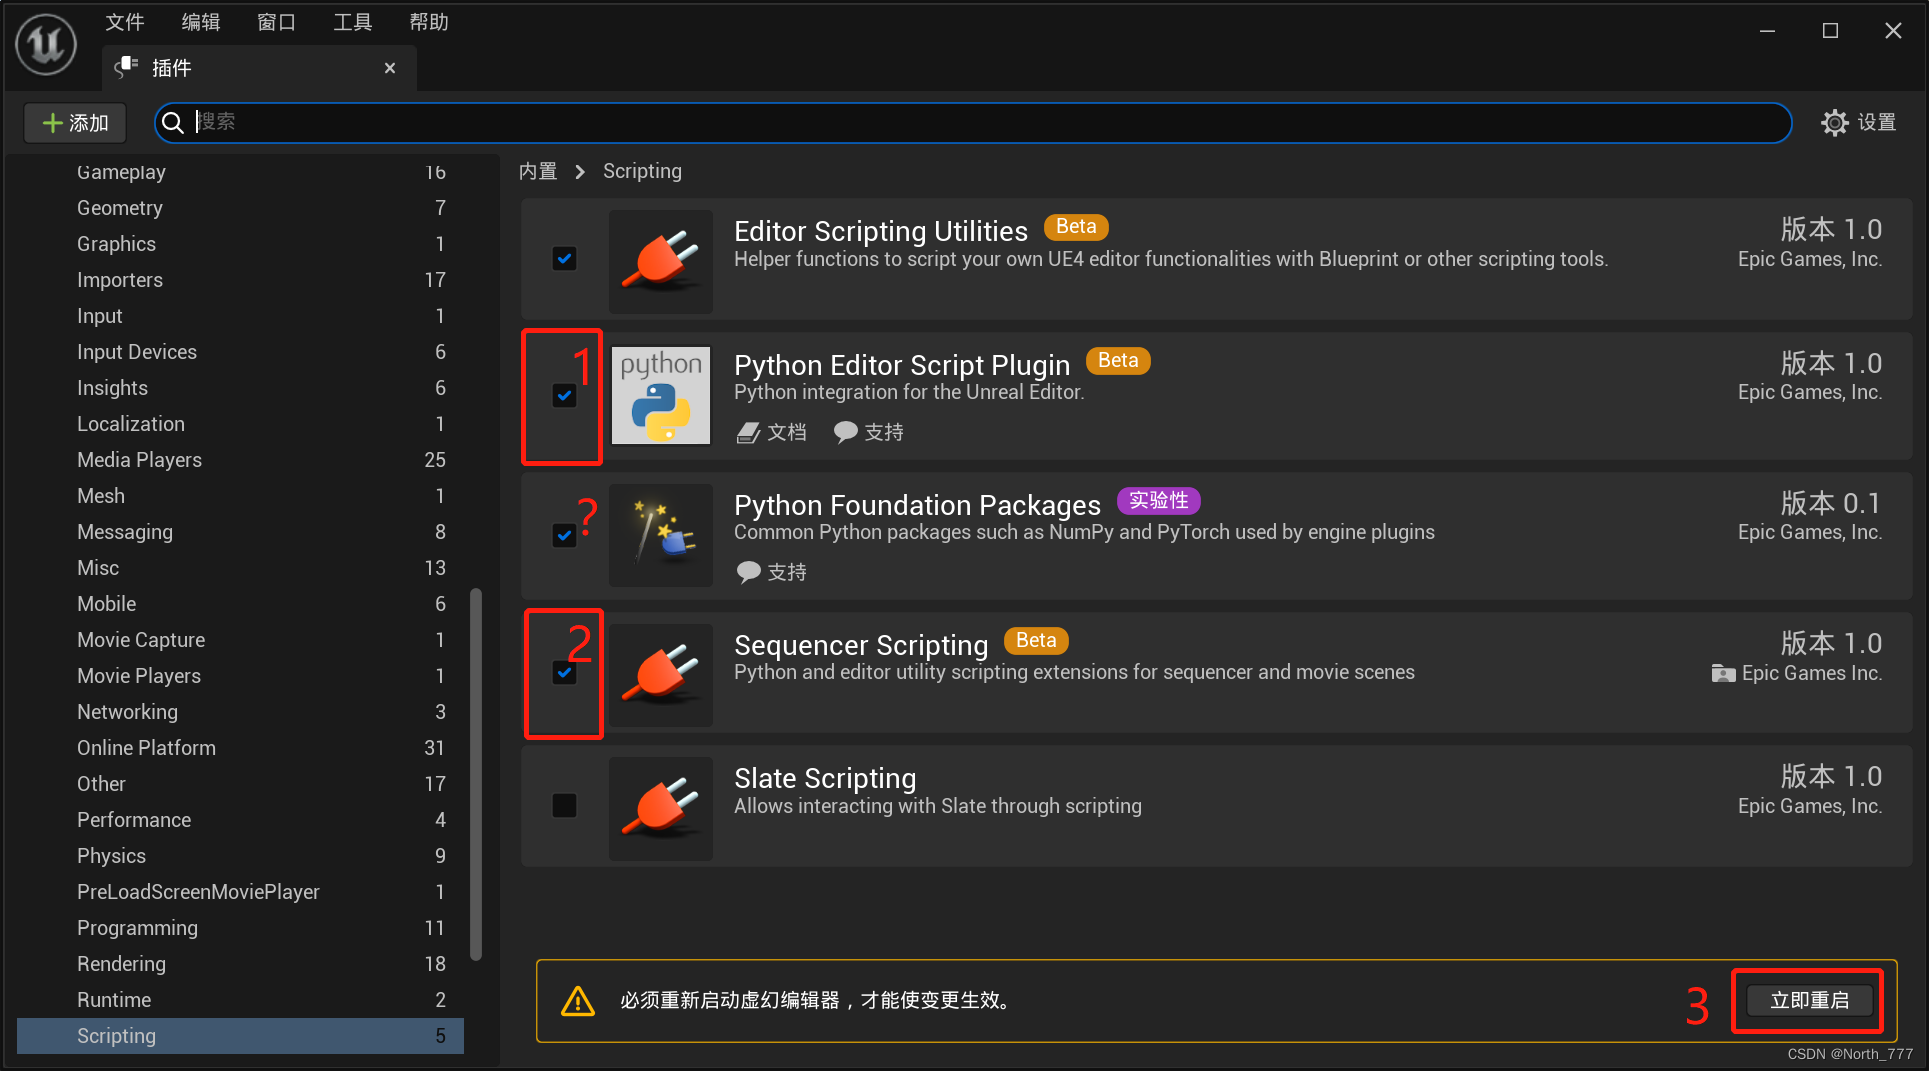Select Gameplay category
The width and height of the screenshot is (1929, 1071).
(240, 172)
